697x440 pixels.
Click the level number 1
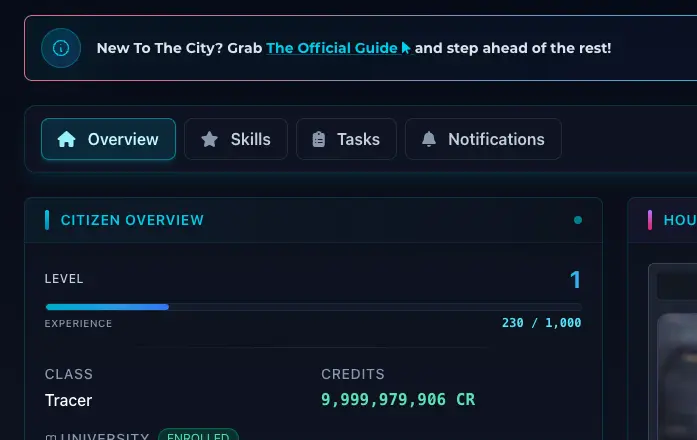575,280
